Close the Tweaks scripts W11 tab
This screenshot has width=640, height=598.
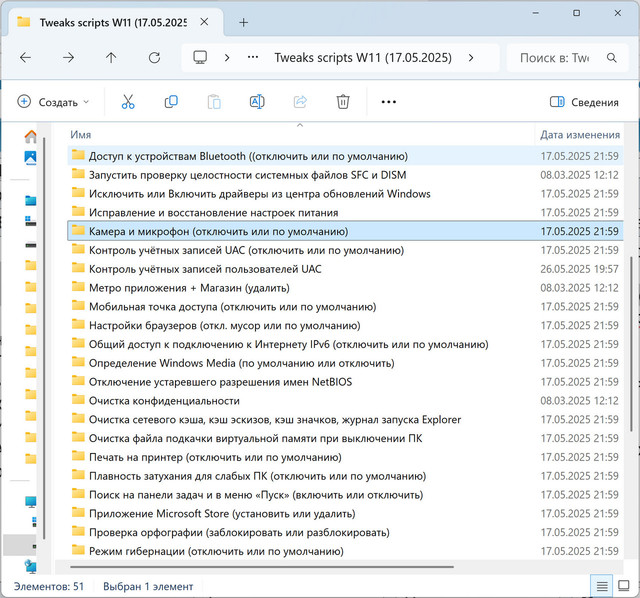pos(204,22)
